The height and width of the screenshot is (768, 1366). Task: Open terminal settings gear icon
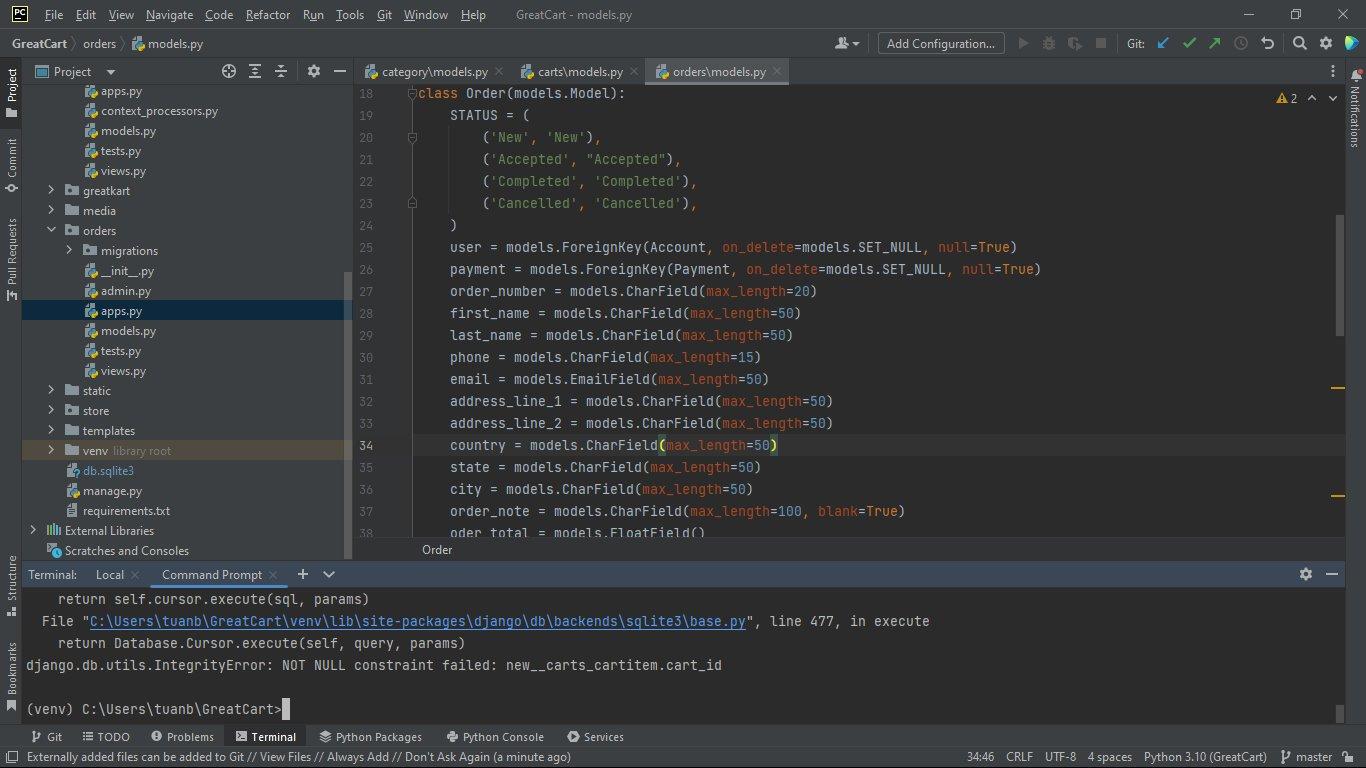pos(1305,574)
